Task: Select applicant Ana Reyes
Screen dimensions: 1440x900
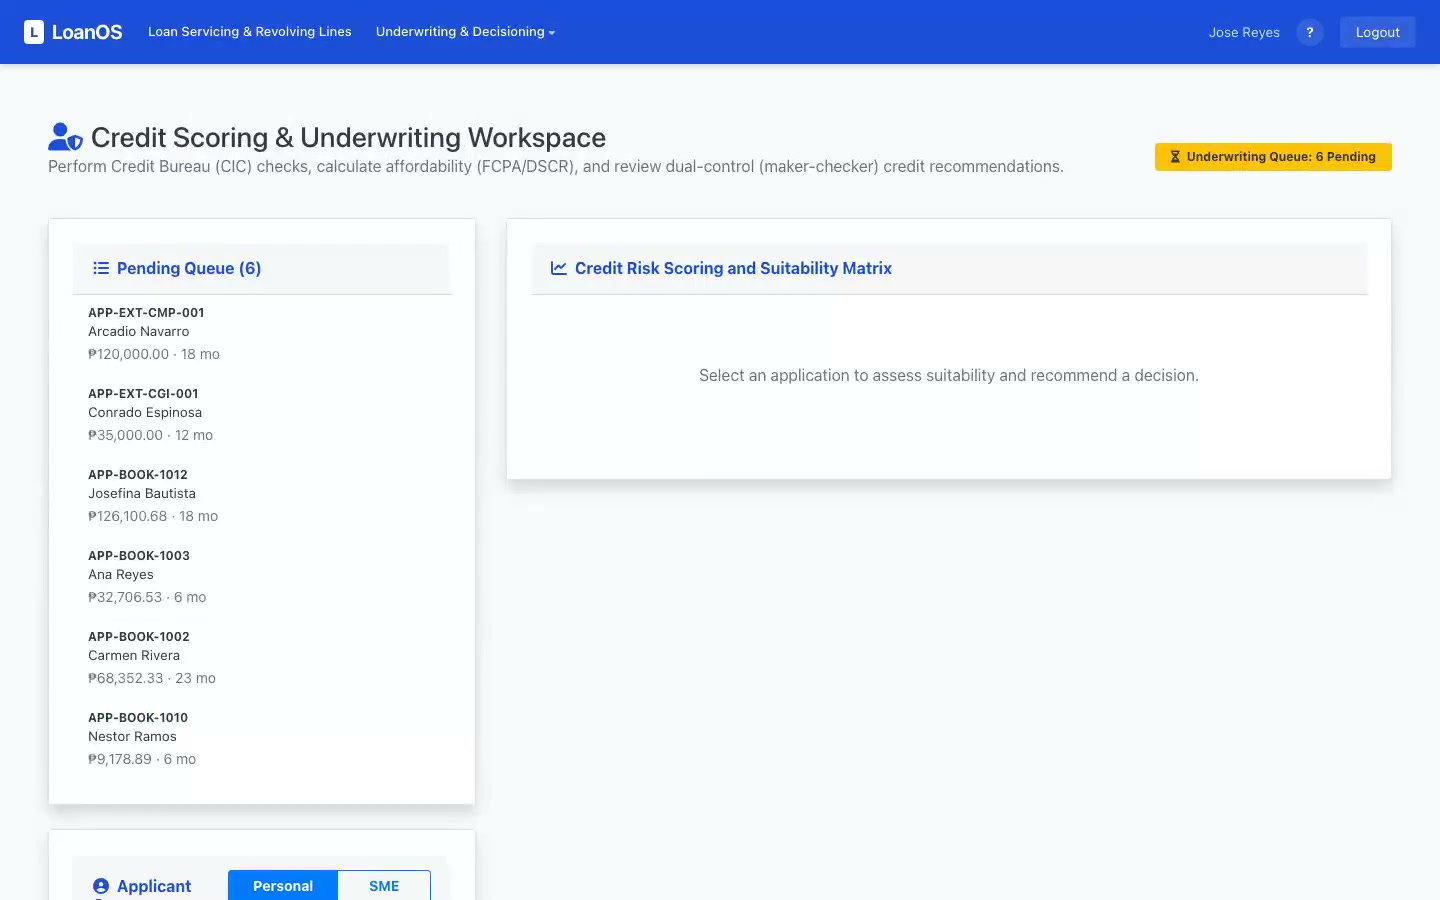Action: (x=121, y=575)
